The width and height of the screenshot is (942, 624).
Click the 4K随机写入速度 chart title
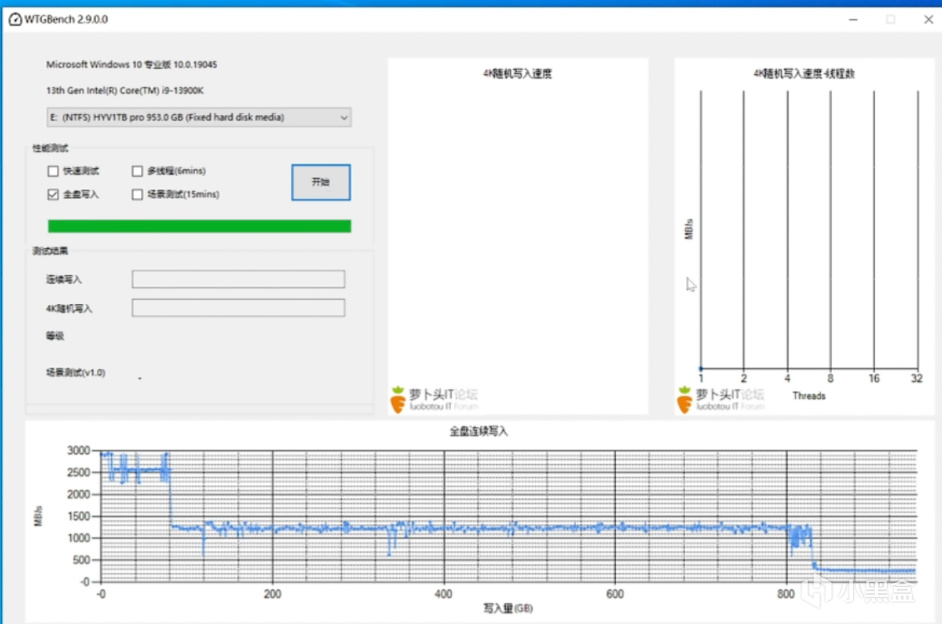[517, 73]
